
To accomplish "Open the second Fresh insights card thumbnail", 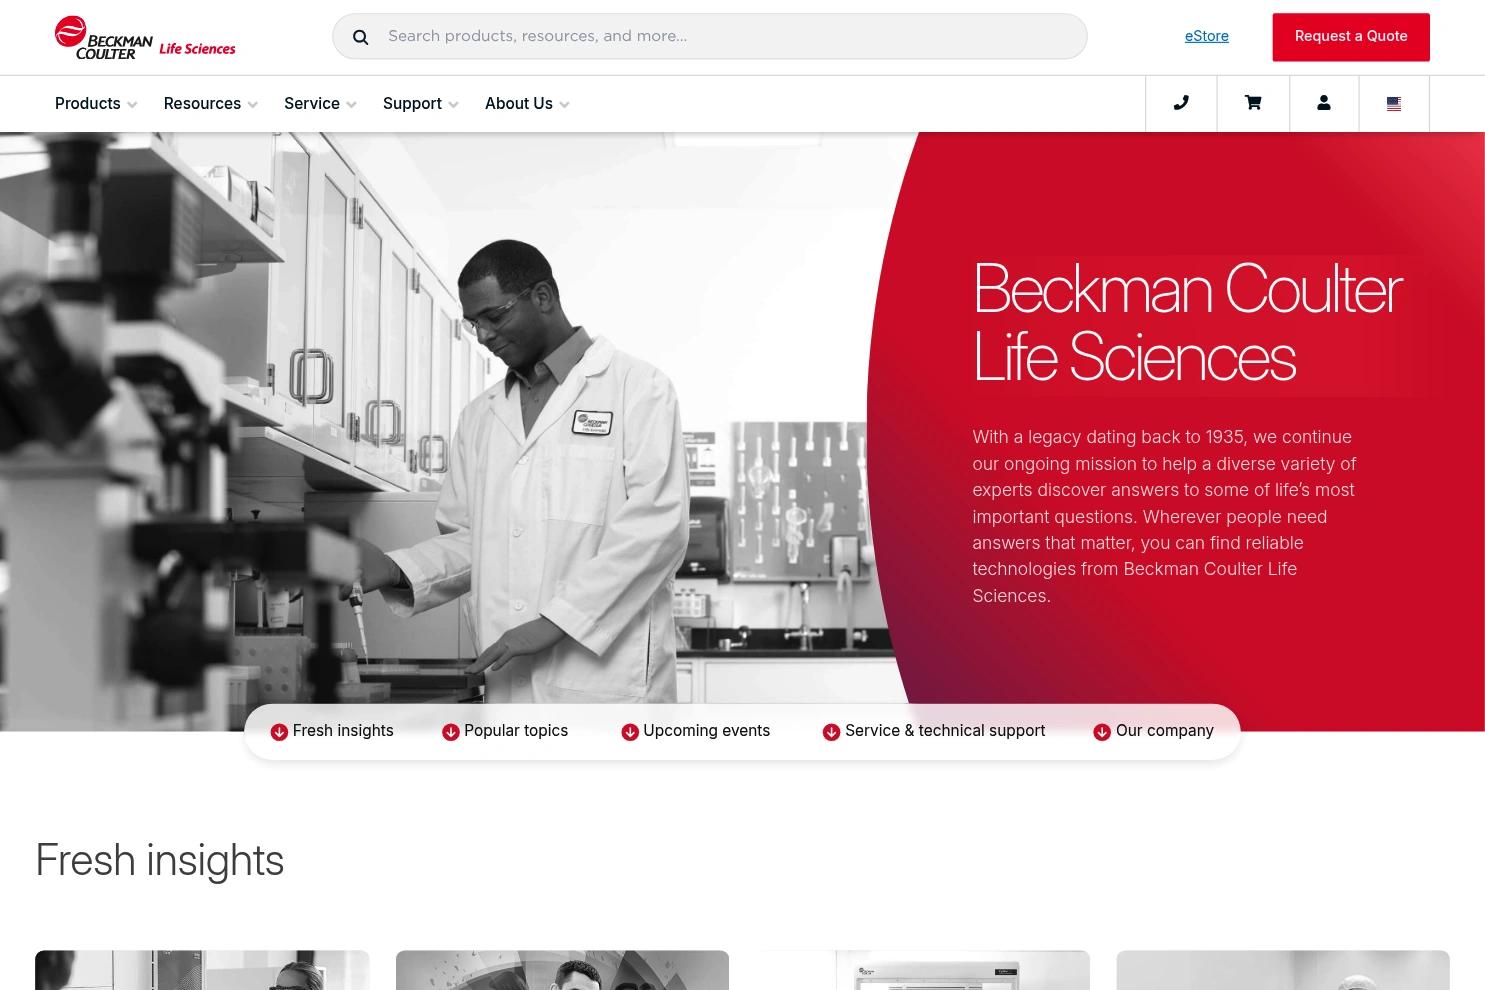I will tap(562, 970).
